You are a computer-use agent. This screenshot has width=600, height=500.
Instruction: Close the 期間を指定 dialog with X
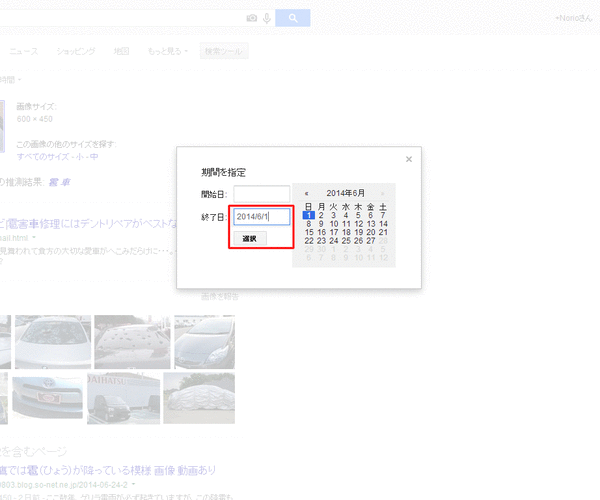click(x=409, y=159)
